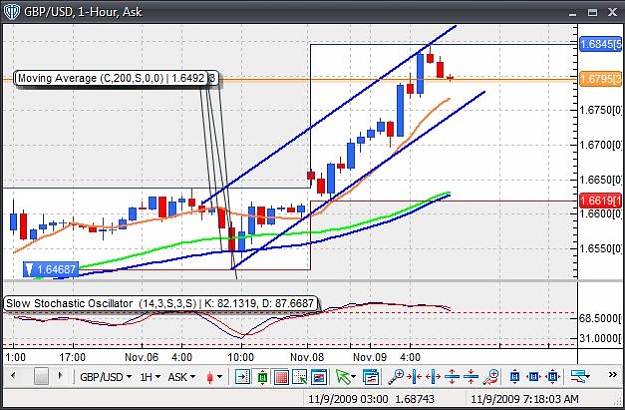Click the 1.6750 price axis value
The height and width of the screenshot is (410, 625).
(600, 110)
